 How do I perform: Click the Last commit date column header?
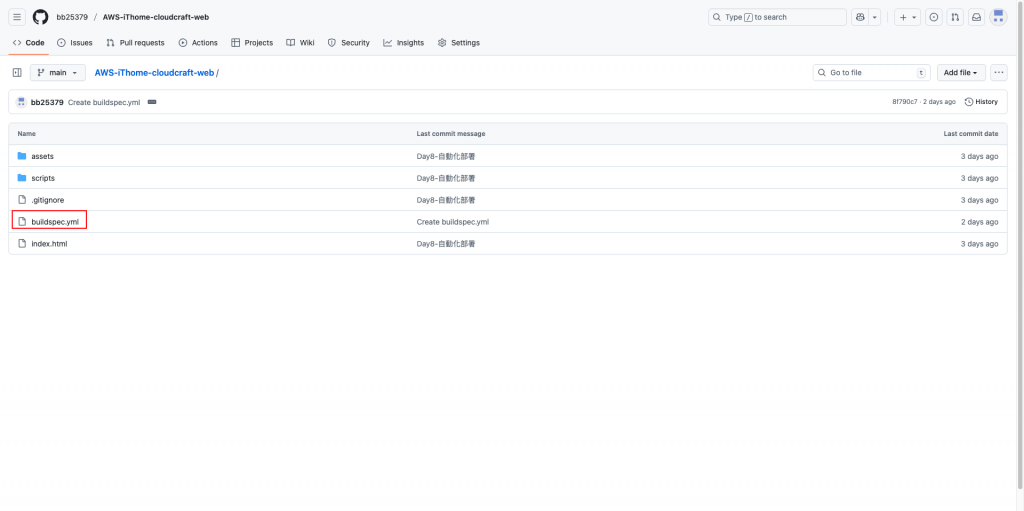click(970, 133)
